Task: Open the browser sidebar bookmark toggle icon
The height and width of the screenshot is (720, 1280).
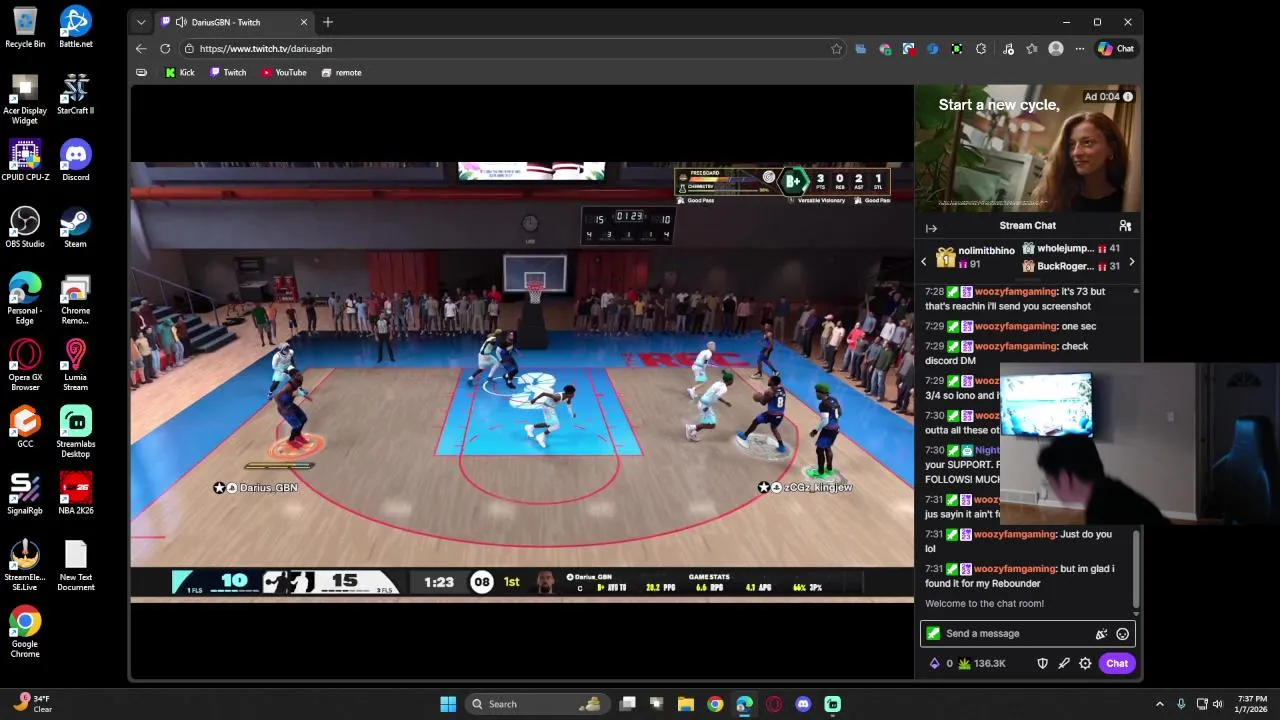Action: [x=141, y=72]
